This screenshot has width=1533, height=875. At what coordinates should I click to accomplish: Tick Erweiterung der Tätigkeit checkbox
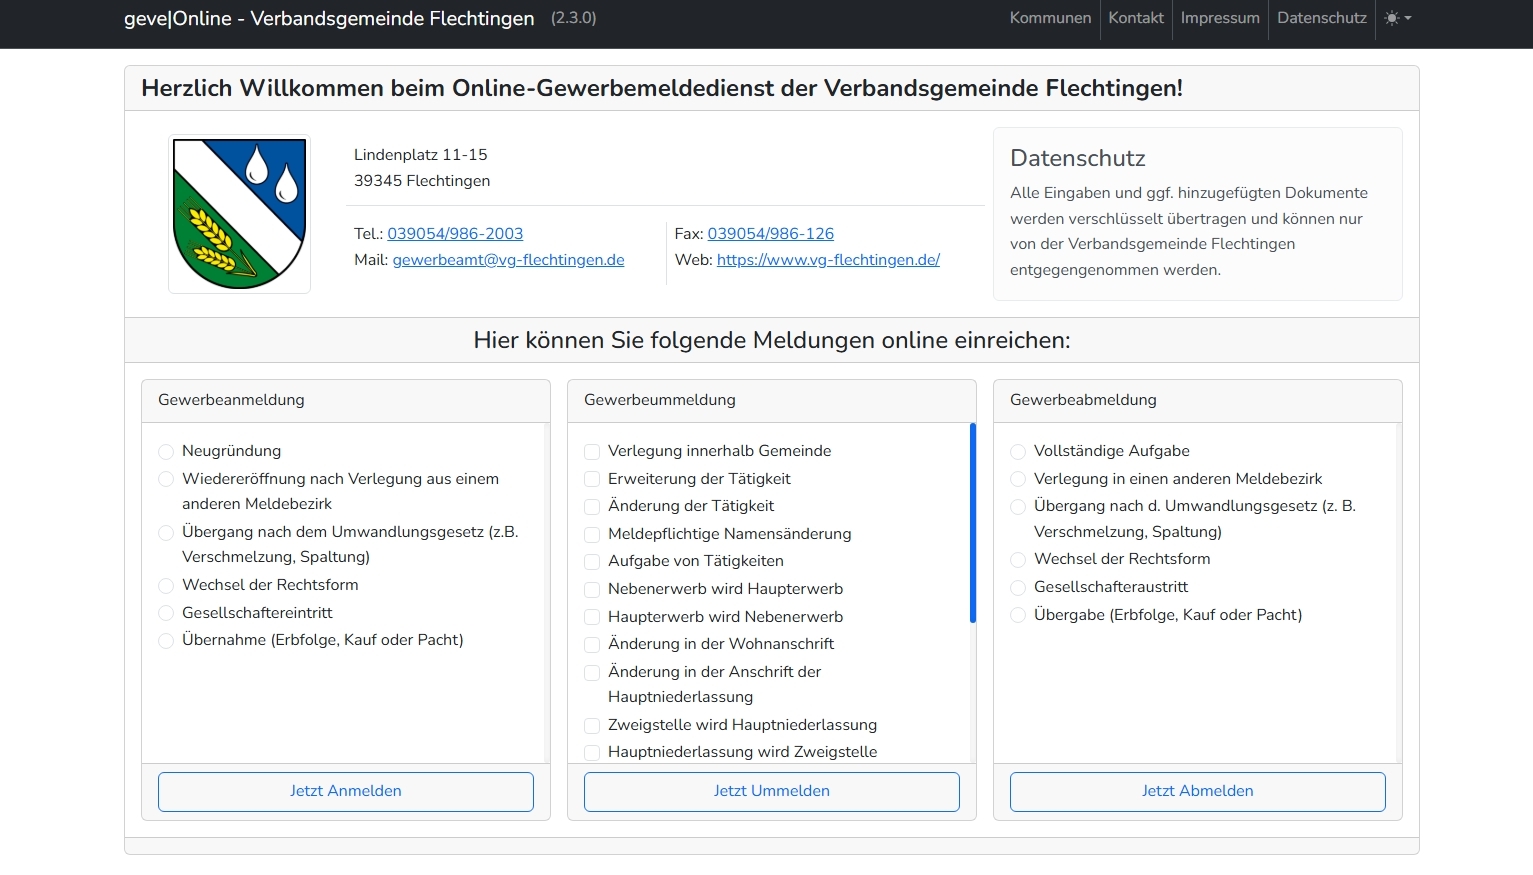pyautogui.click(x=592, y=479)
